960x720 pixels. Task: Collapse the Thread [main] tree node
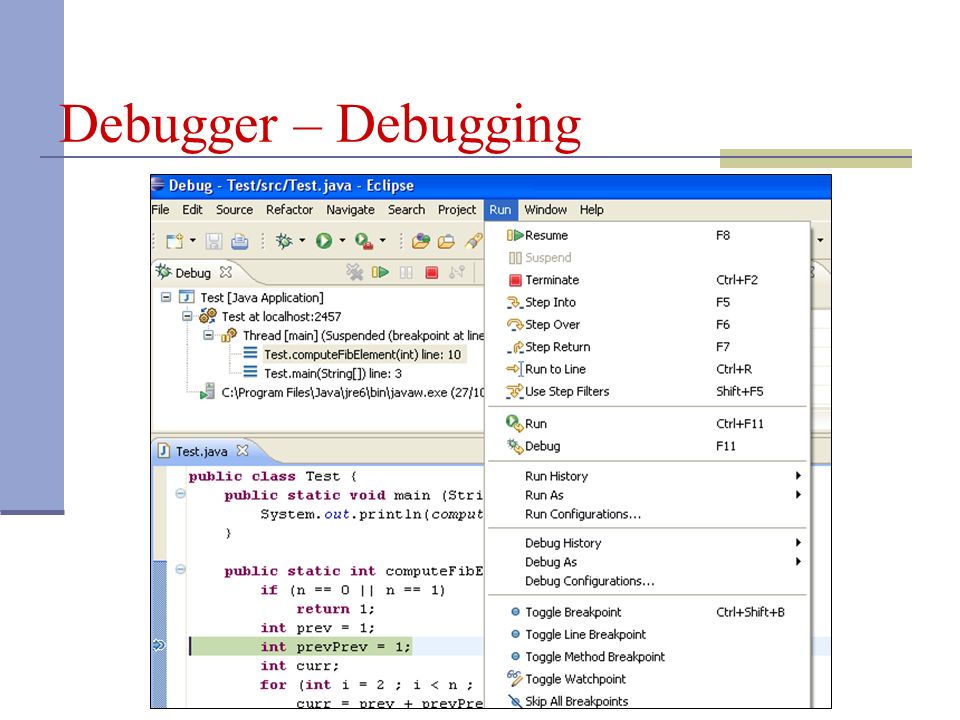208,336
